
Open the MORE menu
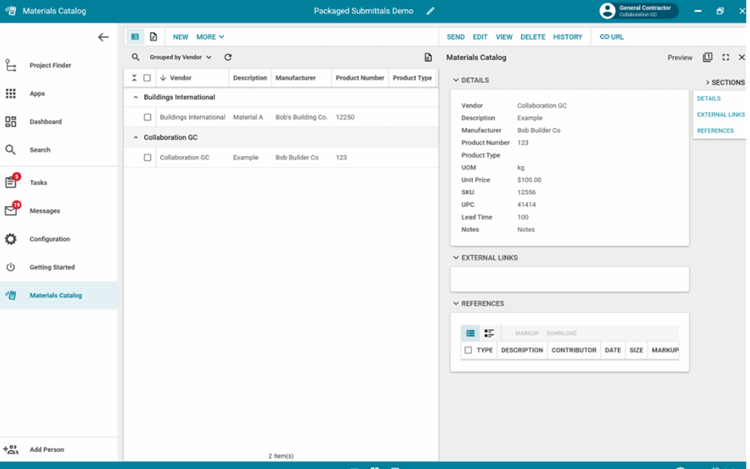(210, 37)
